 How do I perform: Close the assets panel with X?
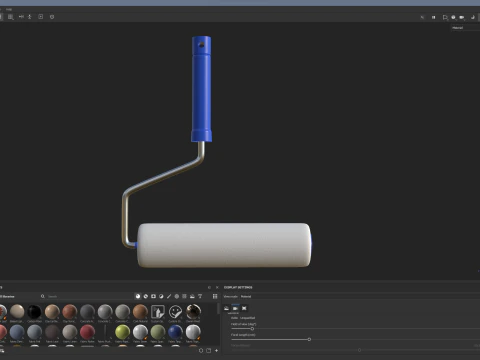(217, 287)
